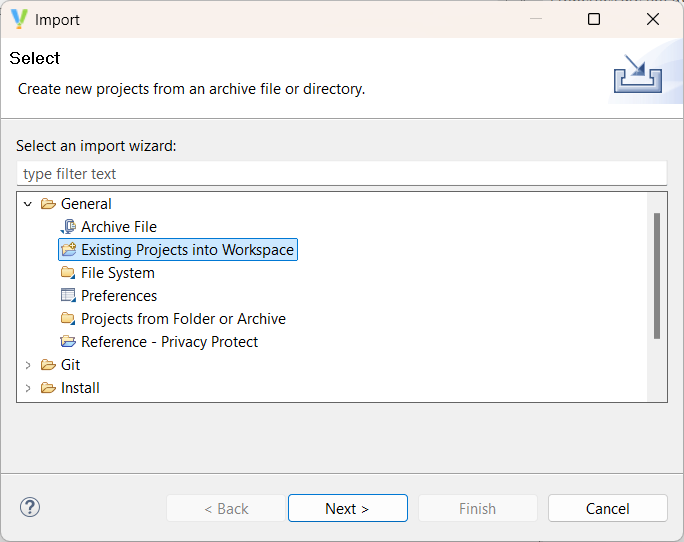This screenshot has height=542, width=684.
Task: Click the Install category folder icon
Action: tap(48, 388)
